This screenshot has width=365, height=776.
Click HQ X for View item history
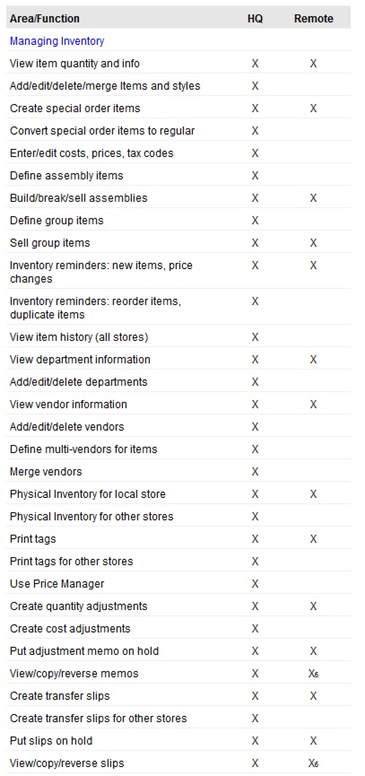point(255,337)
